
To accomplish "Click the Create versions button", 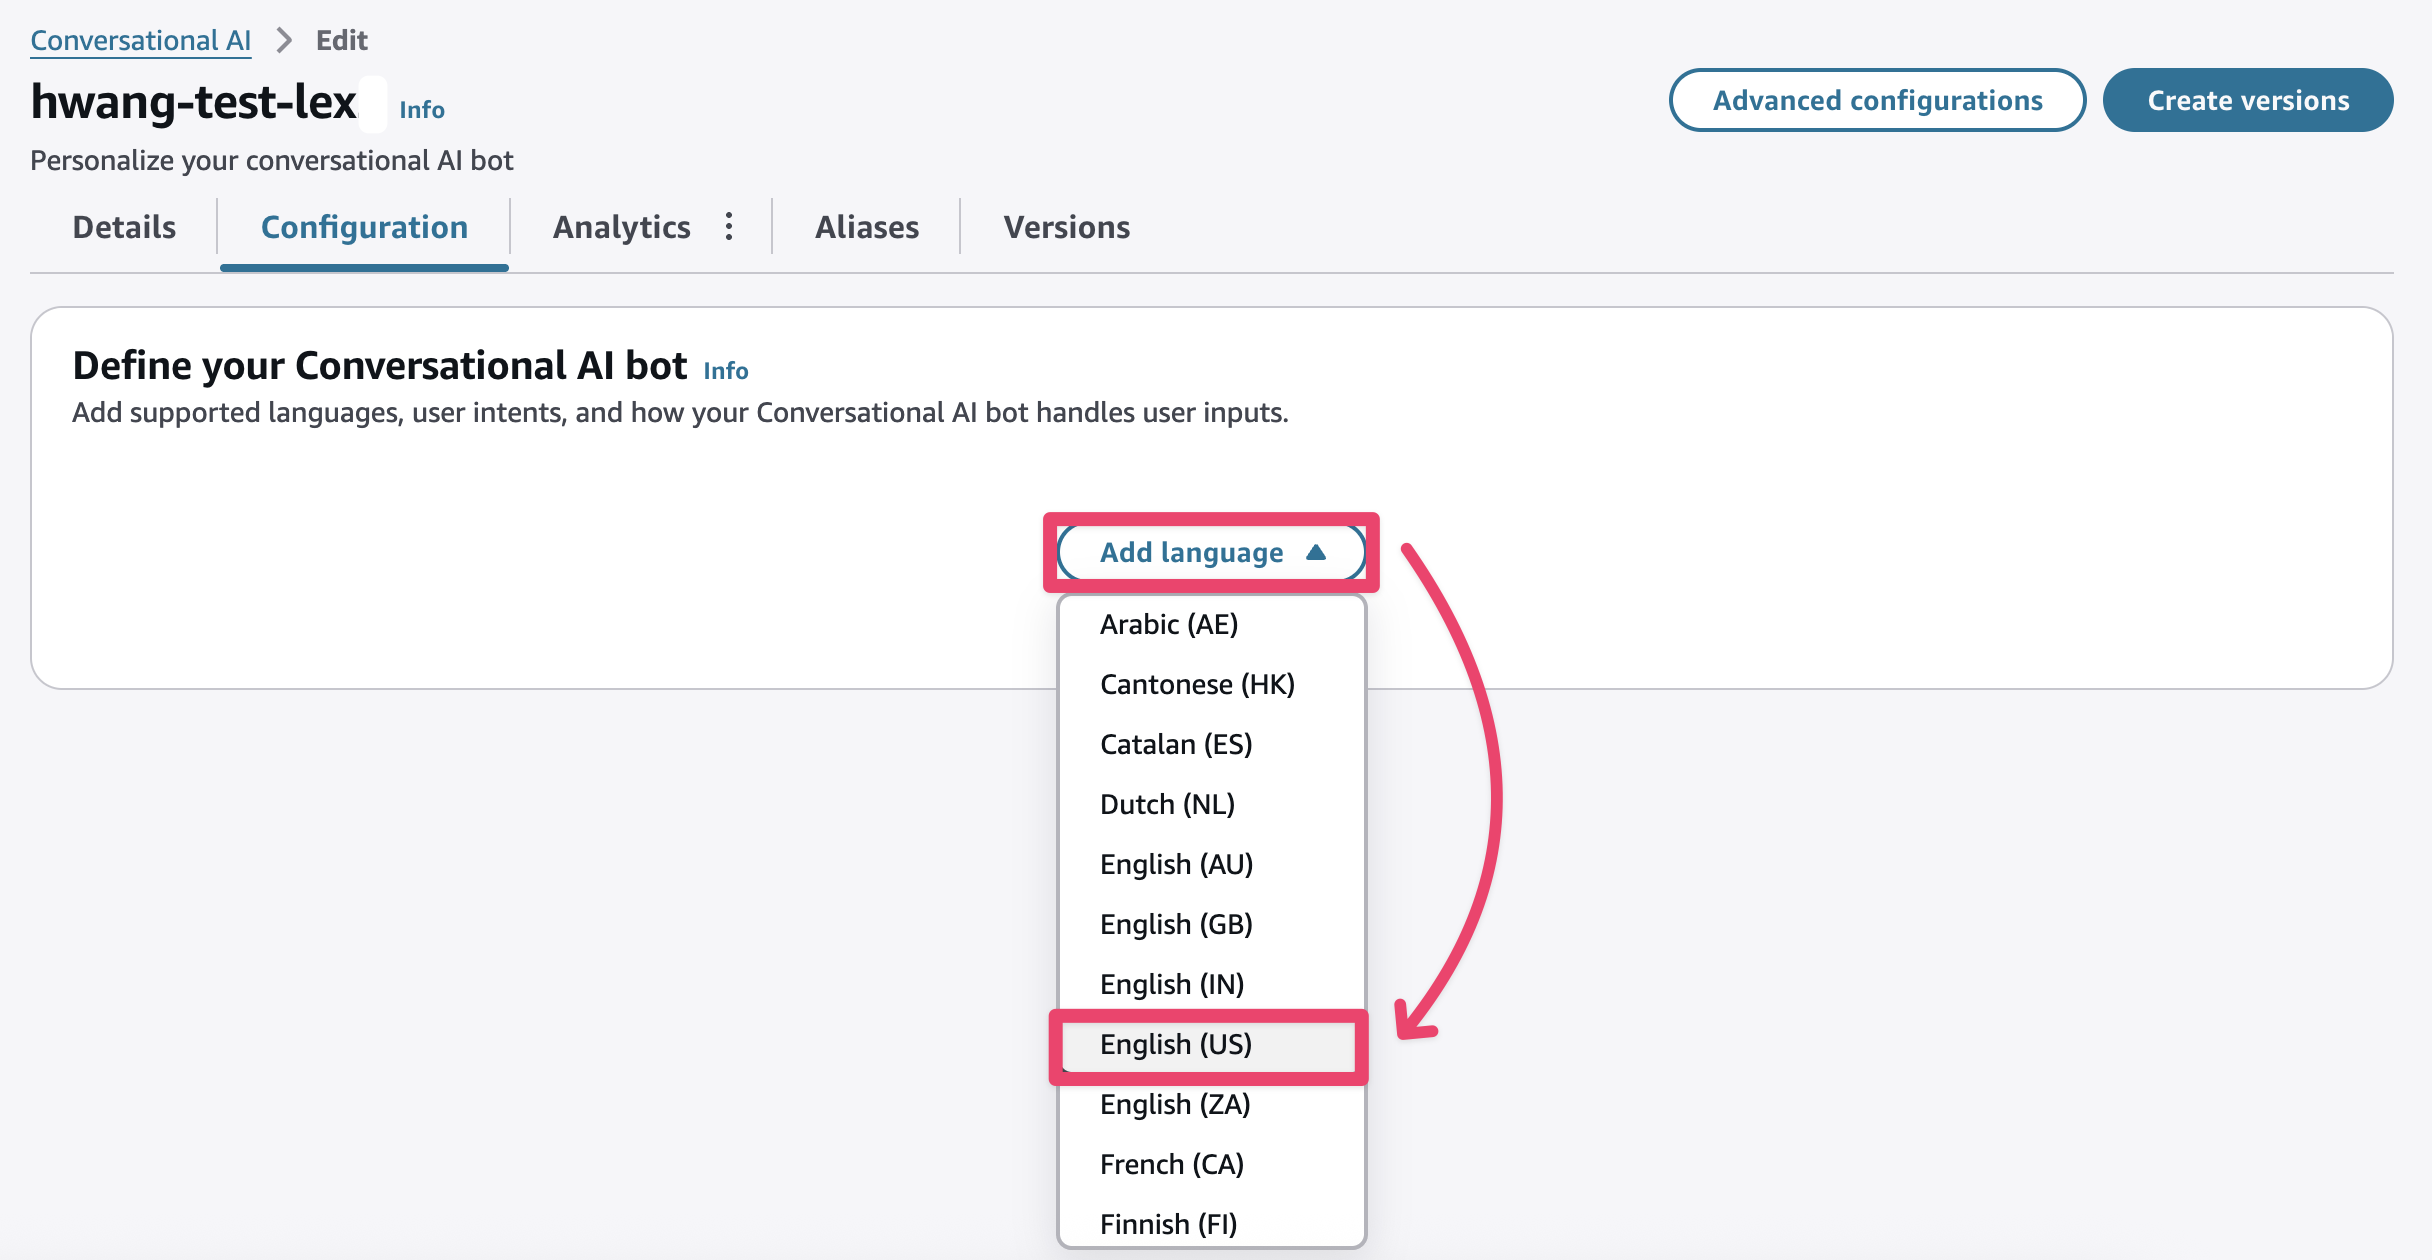I will pos(2248,100).
